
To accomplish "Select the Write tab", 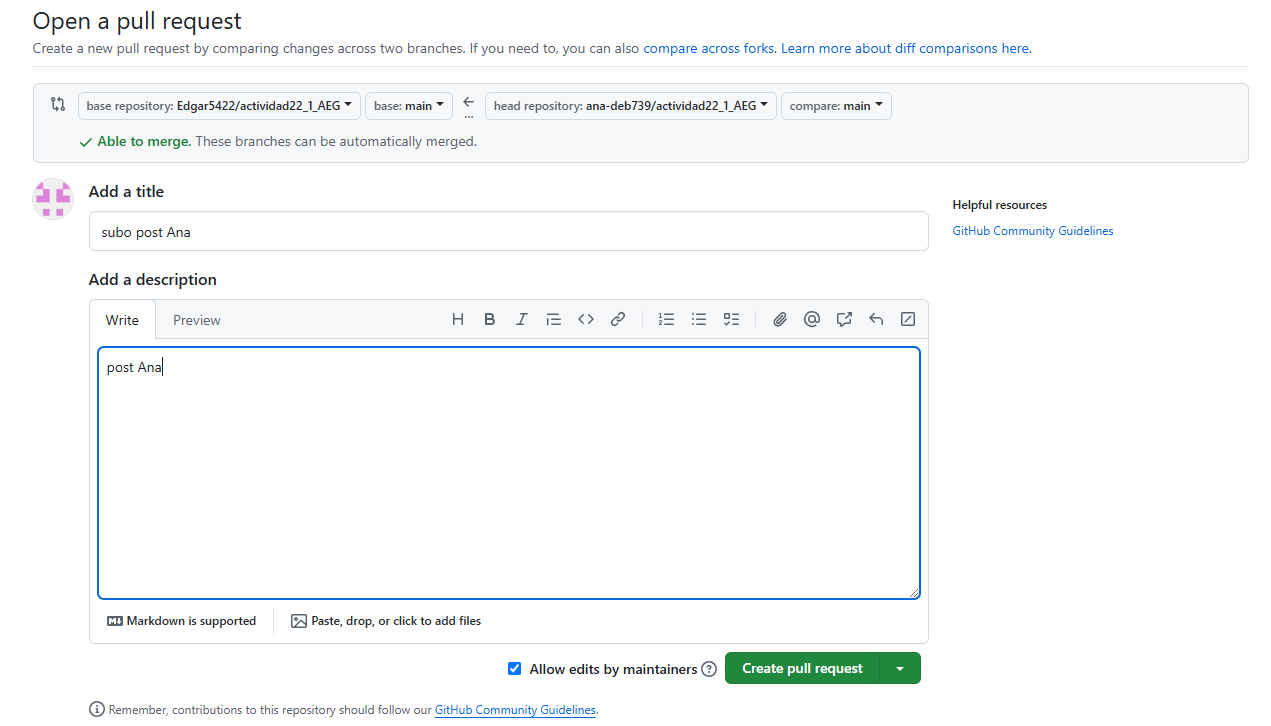I will [122, 320].
